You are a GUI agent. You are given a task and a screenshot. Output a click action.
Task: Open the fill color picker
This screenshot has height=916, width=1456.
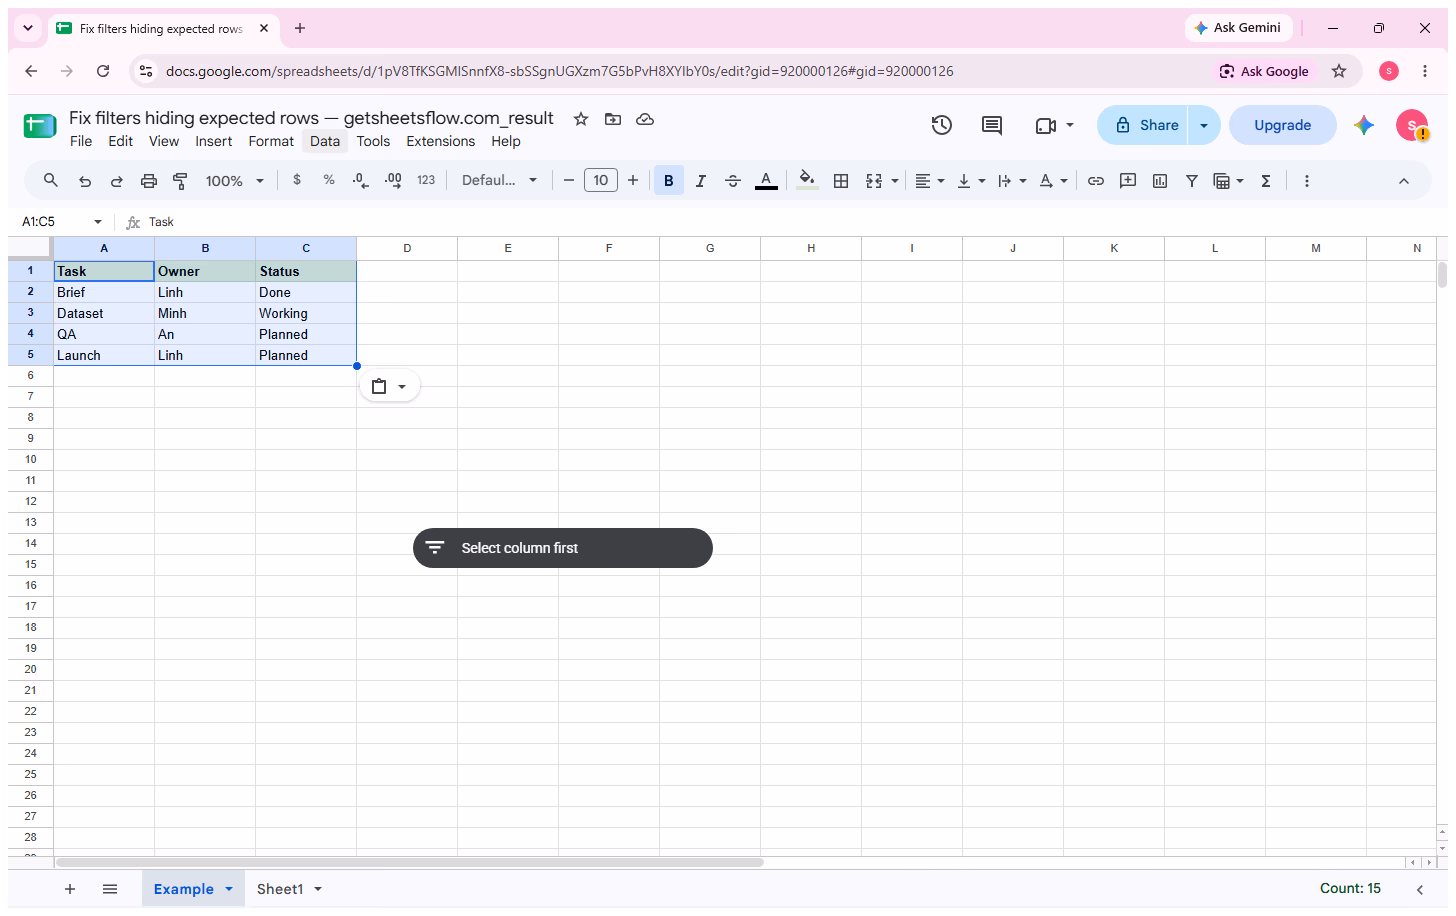(807, 181)
